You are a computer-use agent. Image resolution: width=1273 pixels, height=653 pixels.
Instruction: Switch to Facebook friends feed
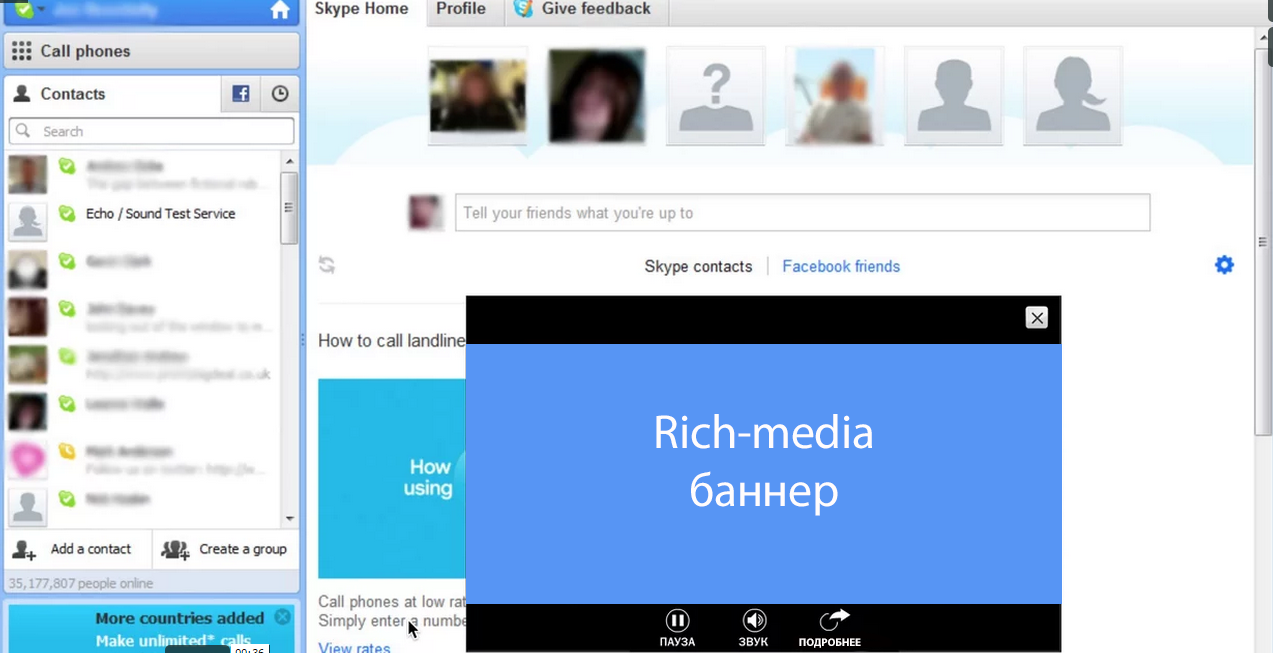click(841, 266)
